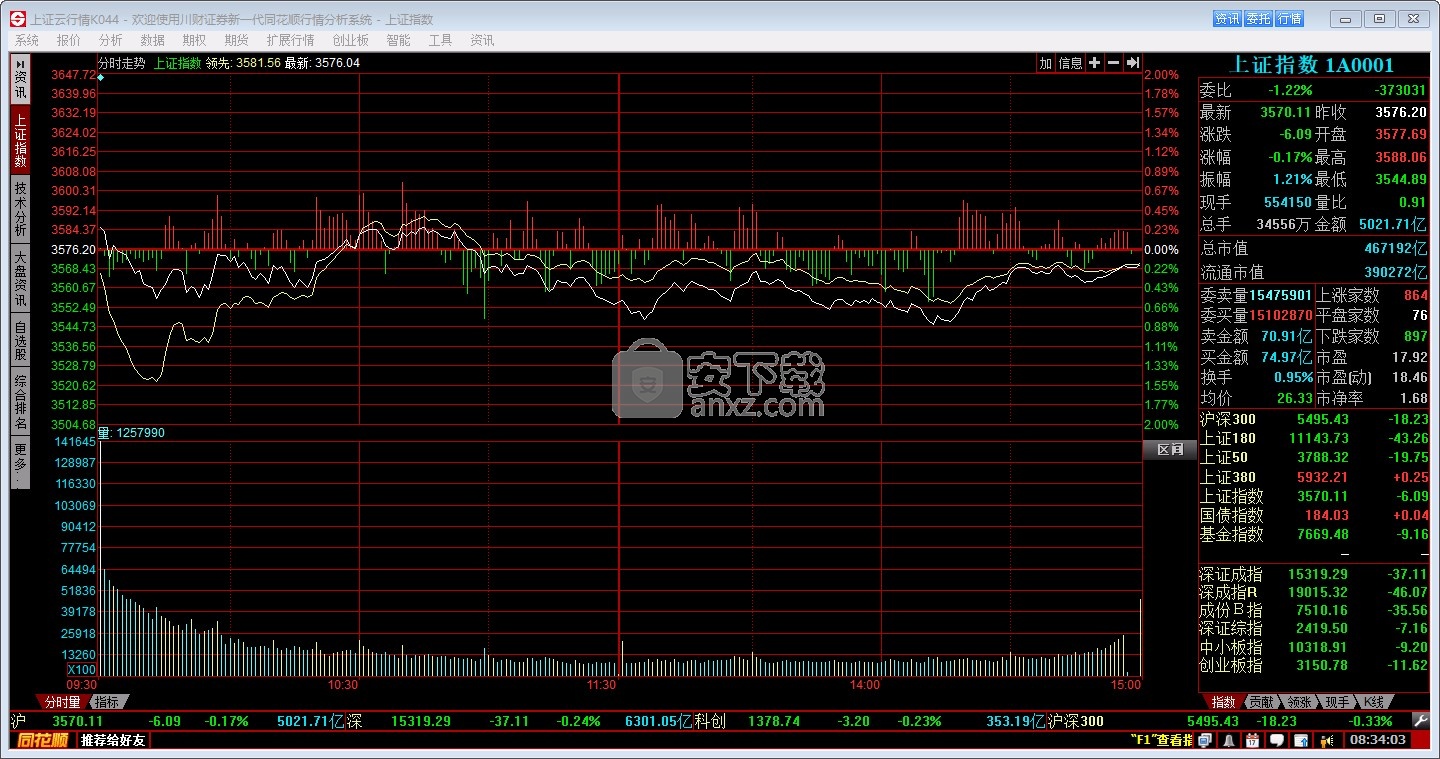
Task: Open the 系统 menu
Action: point(27,40)
